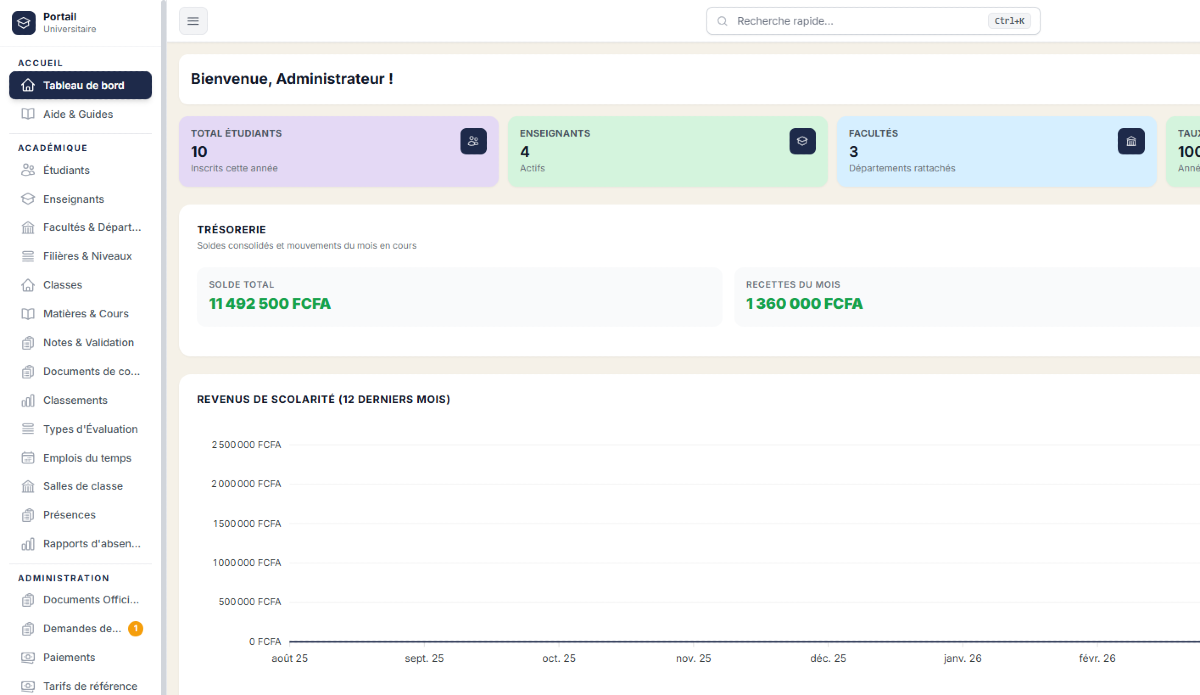Click the Enseignants card graduation cap icon
The height and width of the screenshot is (695, 1200).
coord(802,141)
